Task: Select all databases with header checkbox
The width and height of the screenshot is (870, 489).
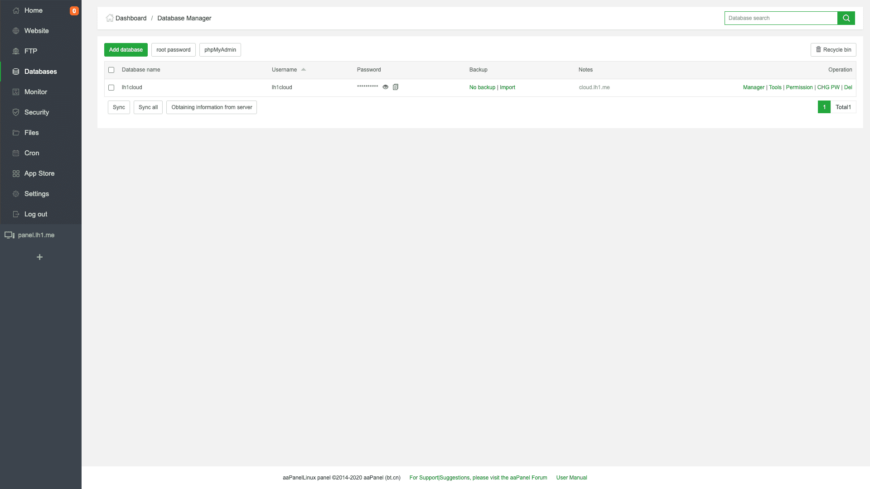Action: pyautogui.click(x=111, y=70)
